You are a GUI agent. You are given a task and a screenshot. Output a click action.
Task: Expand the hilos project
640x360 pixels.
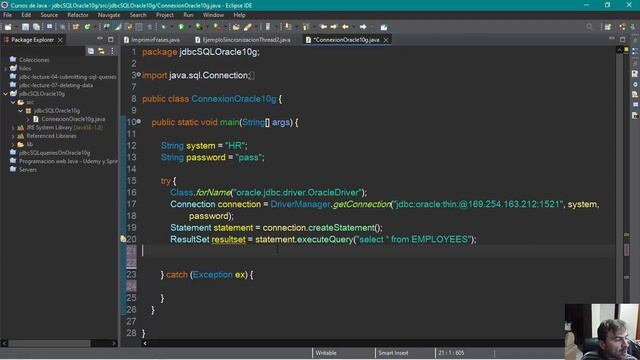[5, 69]
